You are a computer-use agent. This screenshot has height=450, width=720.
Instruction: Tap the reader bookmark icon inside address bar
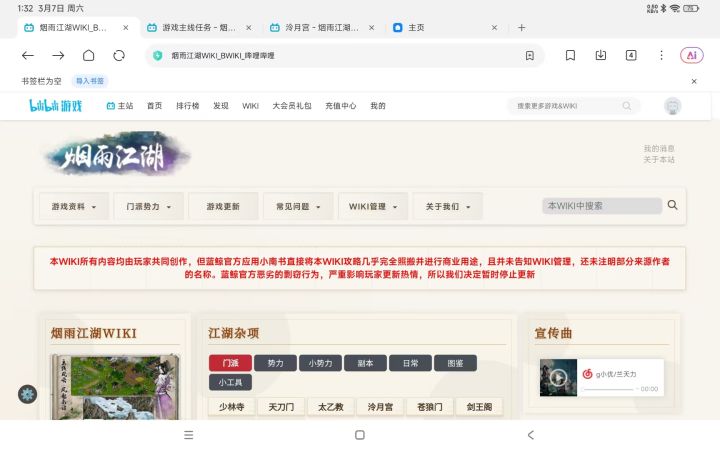529,56
